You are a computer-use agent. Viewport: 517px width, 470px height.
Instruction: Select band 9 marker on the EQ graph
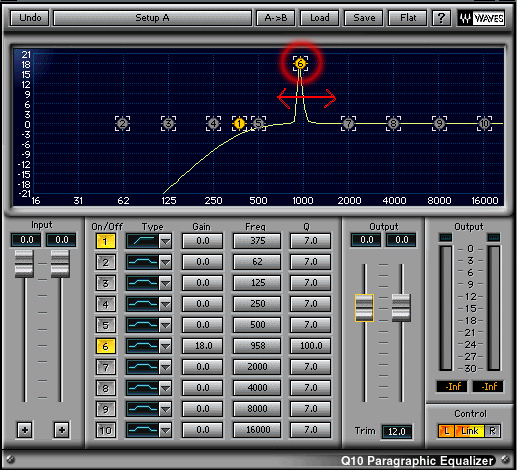439,124
